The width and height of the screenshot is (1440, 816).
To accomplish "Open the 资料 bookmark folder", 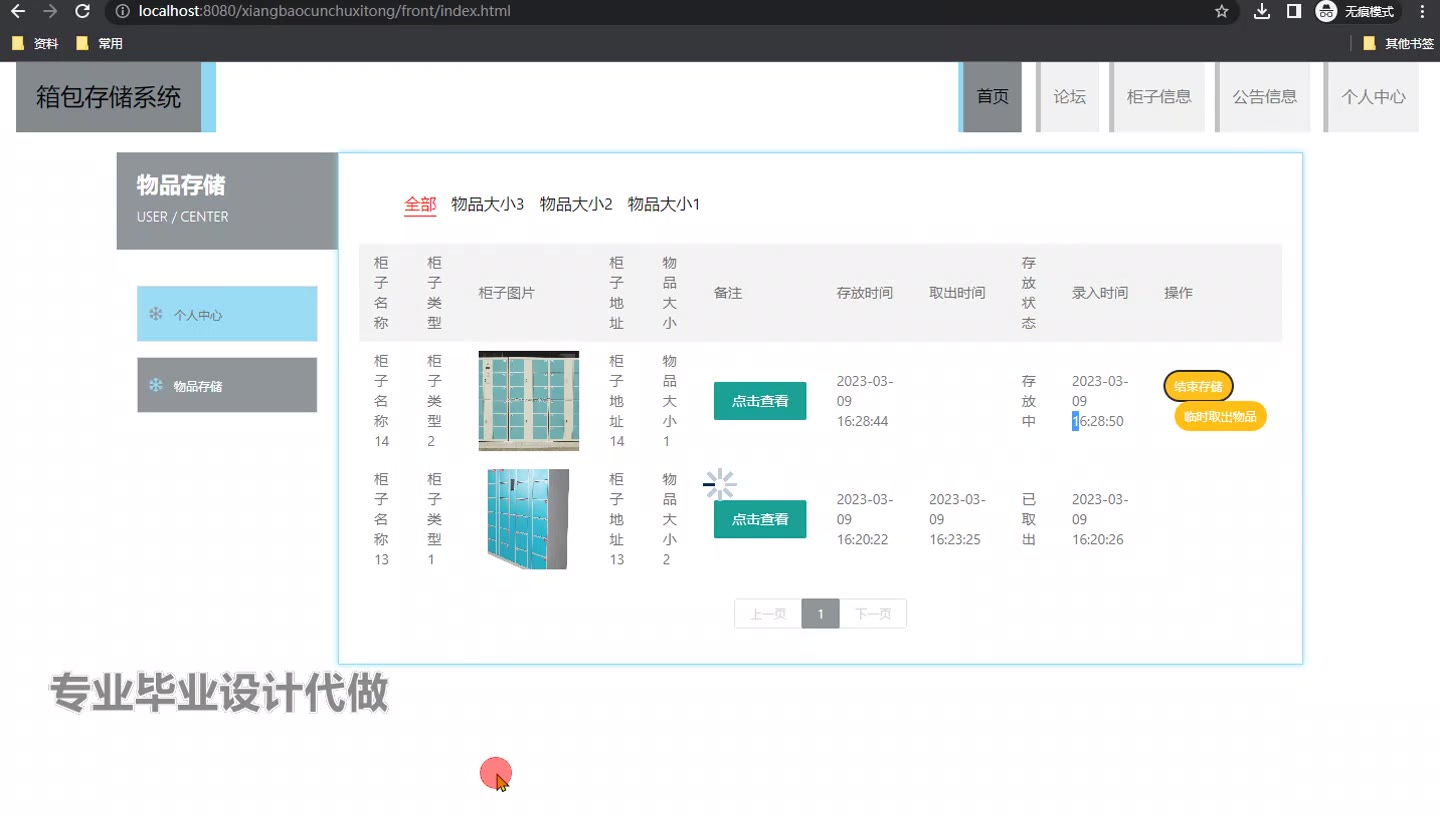I will pos(36,44).
